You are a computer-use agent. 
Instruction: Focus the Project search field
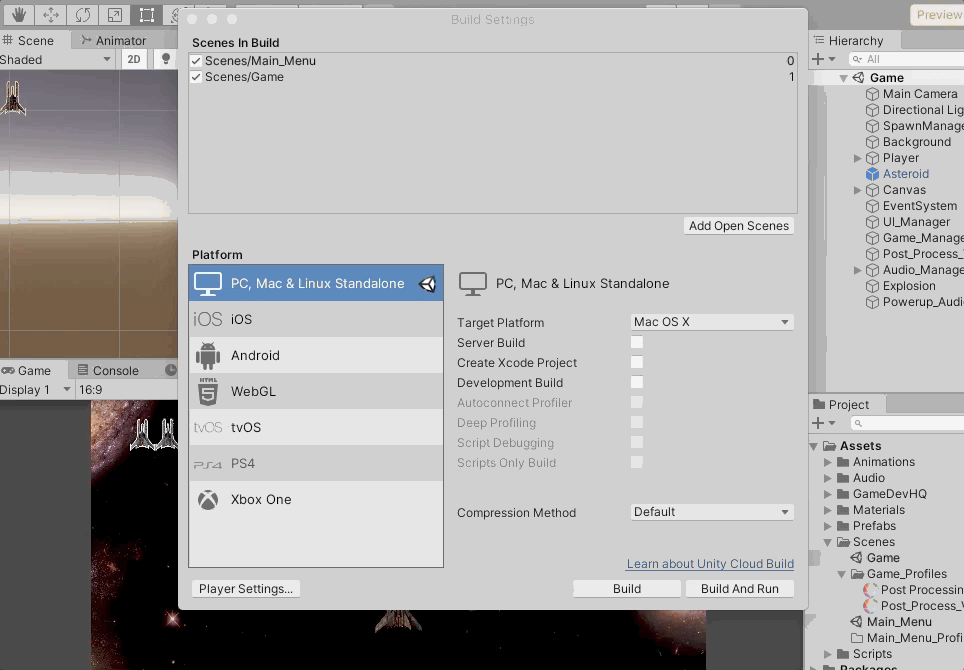[x=907, y=423]
